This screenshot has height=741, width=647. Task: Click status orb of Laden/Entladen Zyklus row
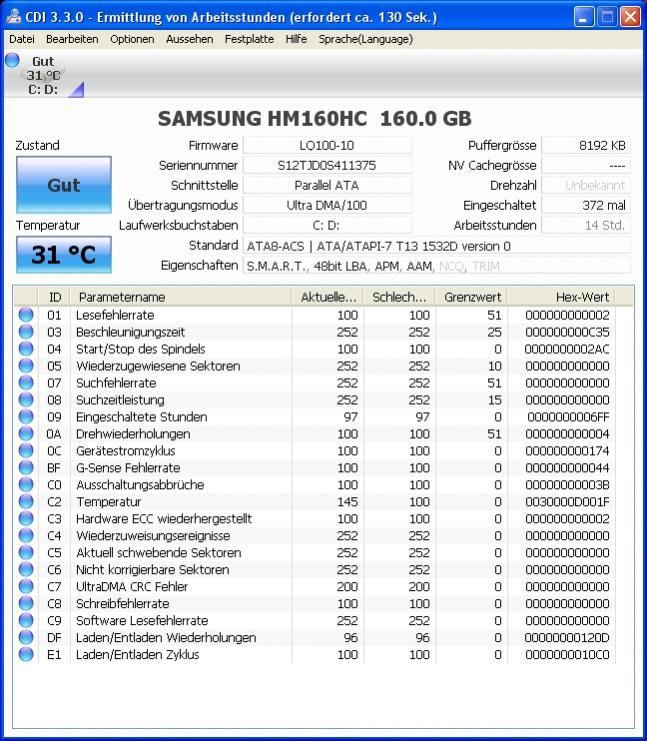coord(26,655)
